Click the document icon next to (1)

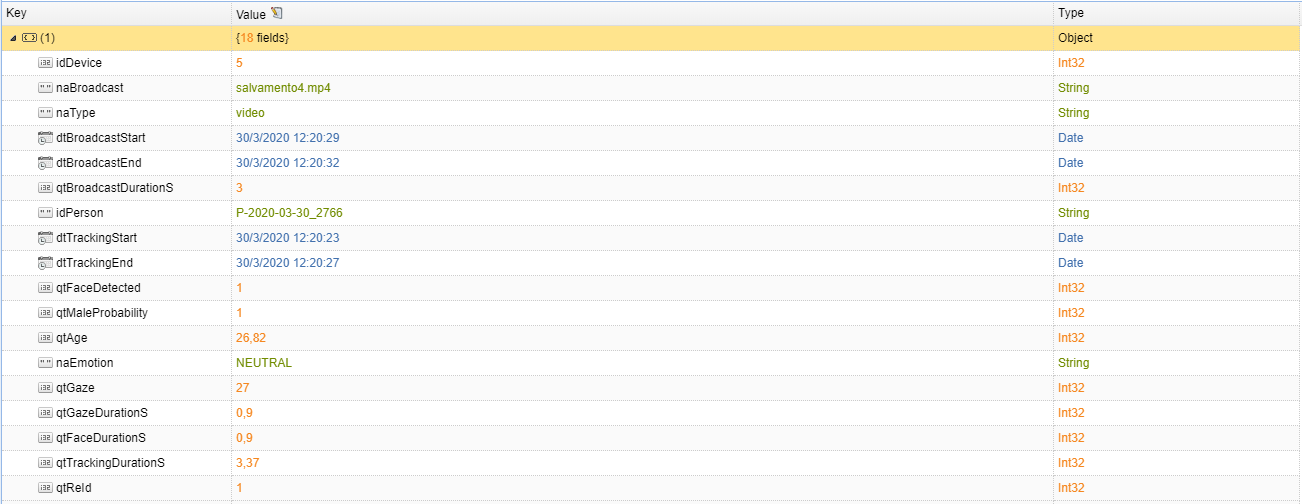tap(29, 38)
